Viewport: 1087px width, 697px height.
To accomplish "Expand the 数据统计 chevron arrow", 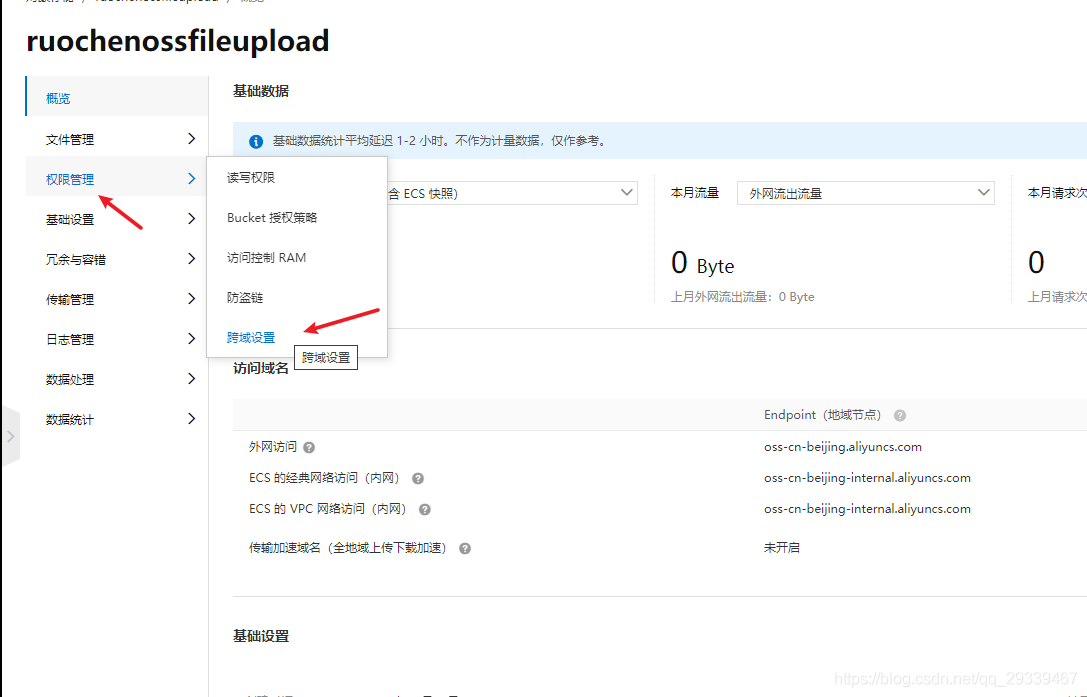I will tap(191, 419).
